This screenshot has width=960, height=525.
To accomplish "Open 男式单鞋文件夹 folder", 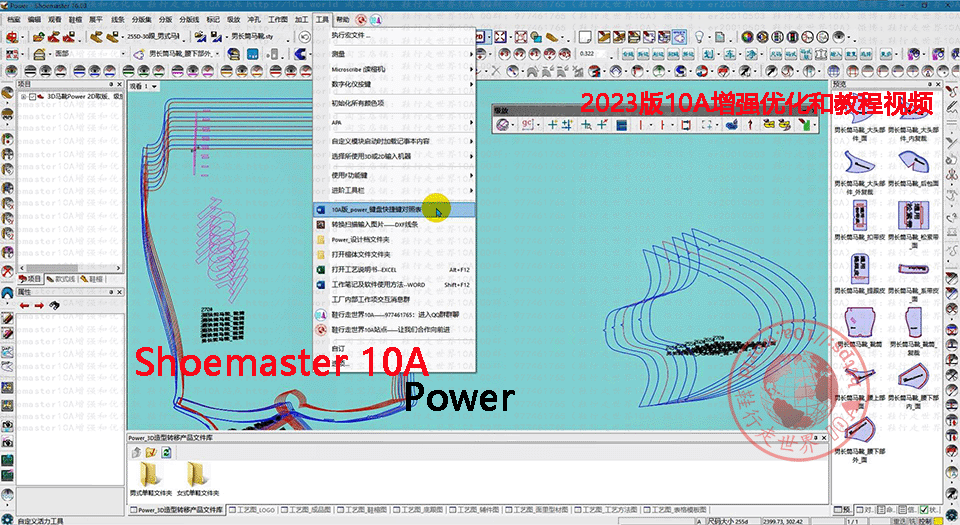I will coord(150,477).
